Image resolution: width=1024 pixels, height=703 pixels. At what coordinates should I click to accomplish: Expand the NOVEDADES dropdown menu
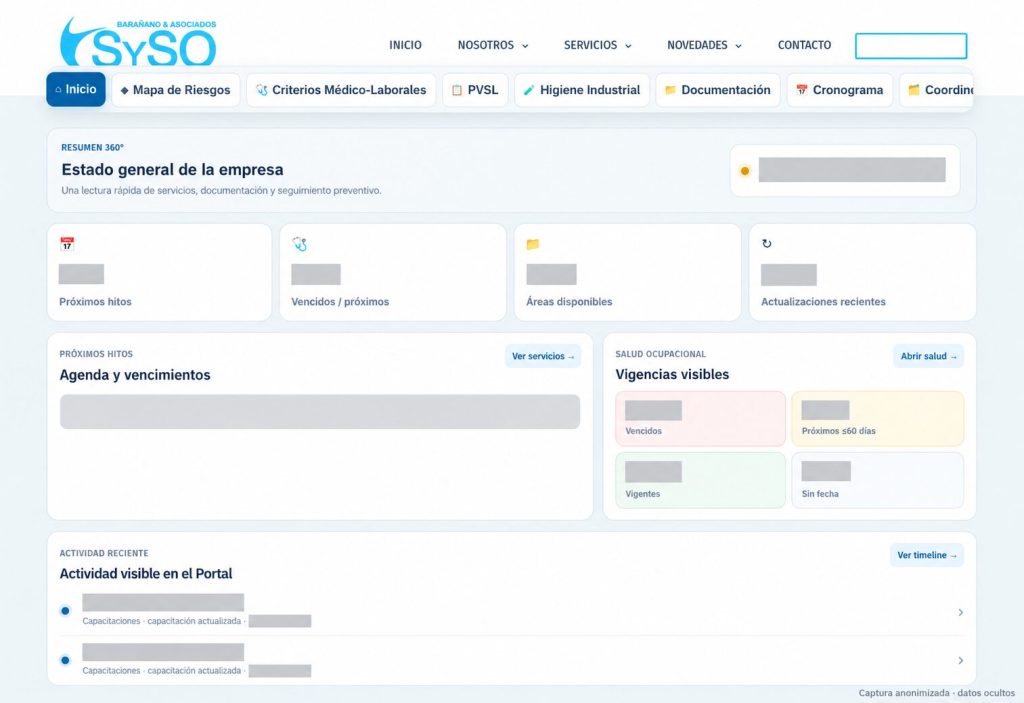(x=704, y=45)
